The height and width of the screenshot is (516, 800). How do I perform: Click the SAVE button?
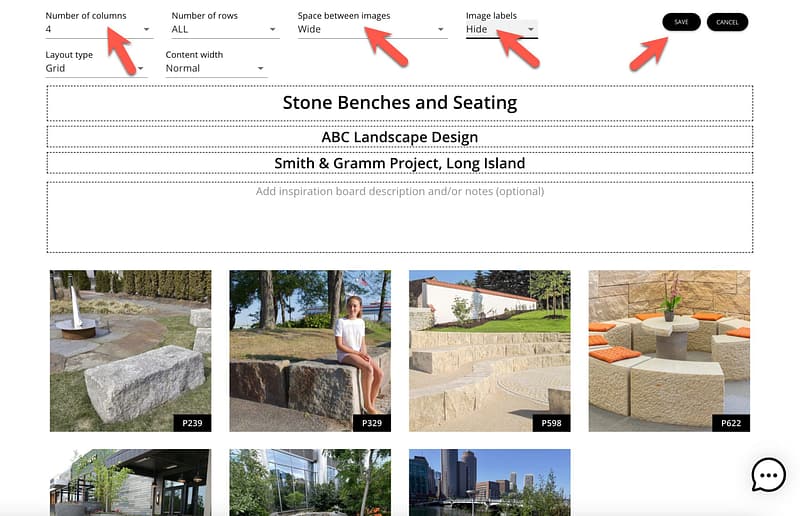point(681,22)
